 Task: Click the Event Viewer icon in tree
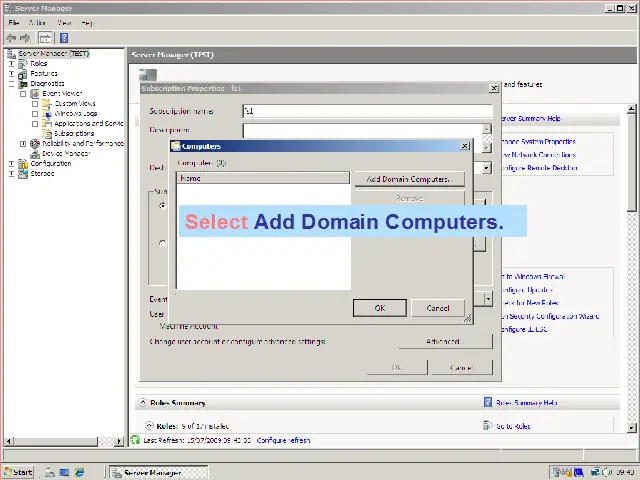coord(35,93)
